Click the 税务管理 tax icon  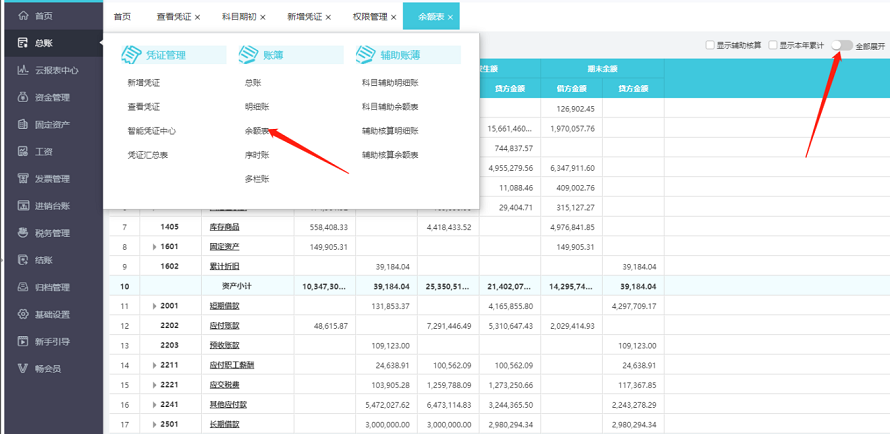click(x=23, y=233)
